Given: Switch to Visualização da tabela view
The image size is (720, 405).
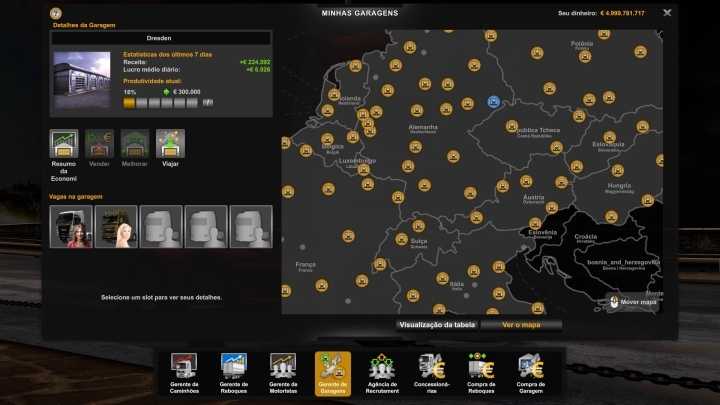Looking at the screenshot, I should (437, 325).
